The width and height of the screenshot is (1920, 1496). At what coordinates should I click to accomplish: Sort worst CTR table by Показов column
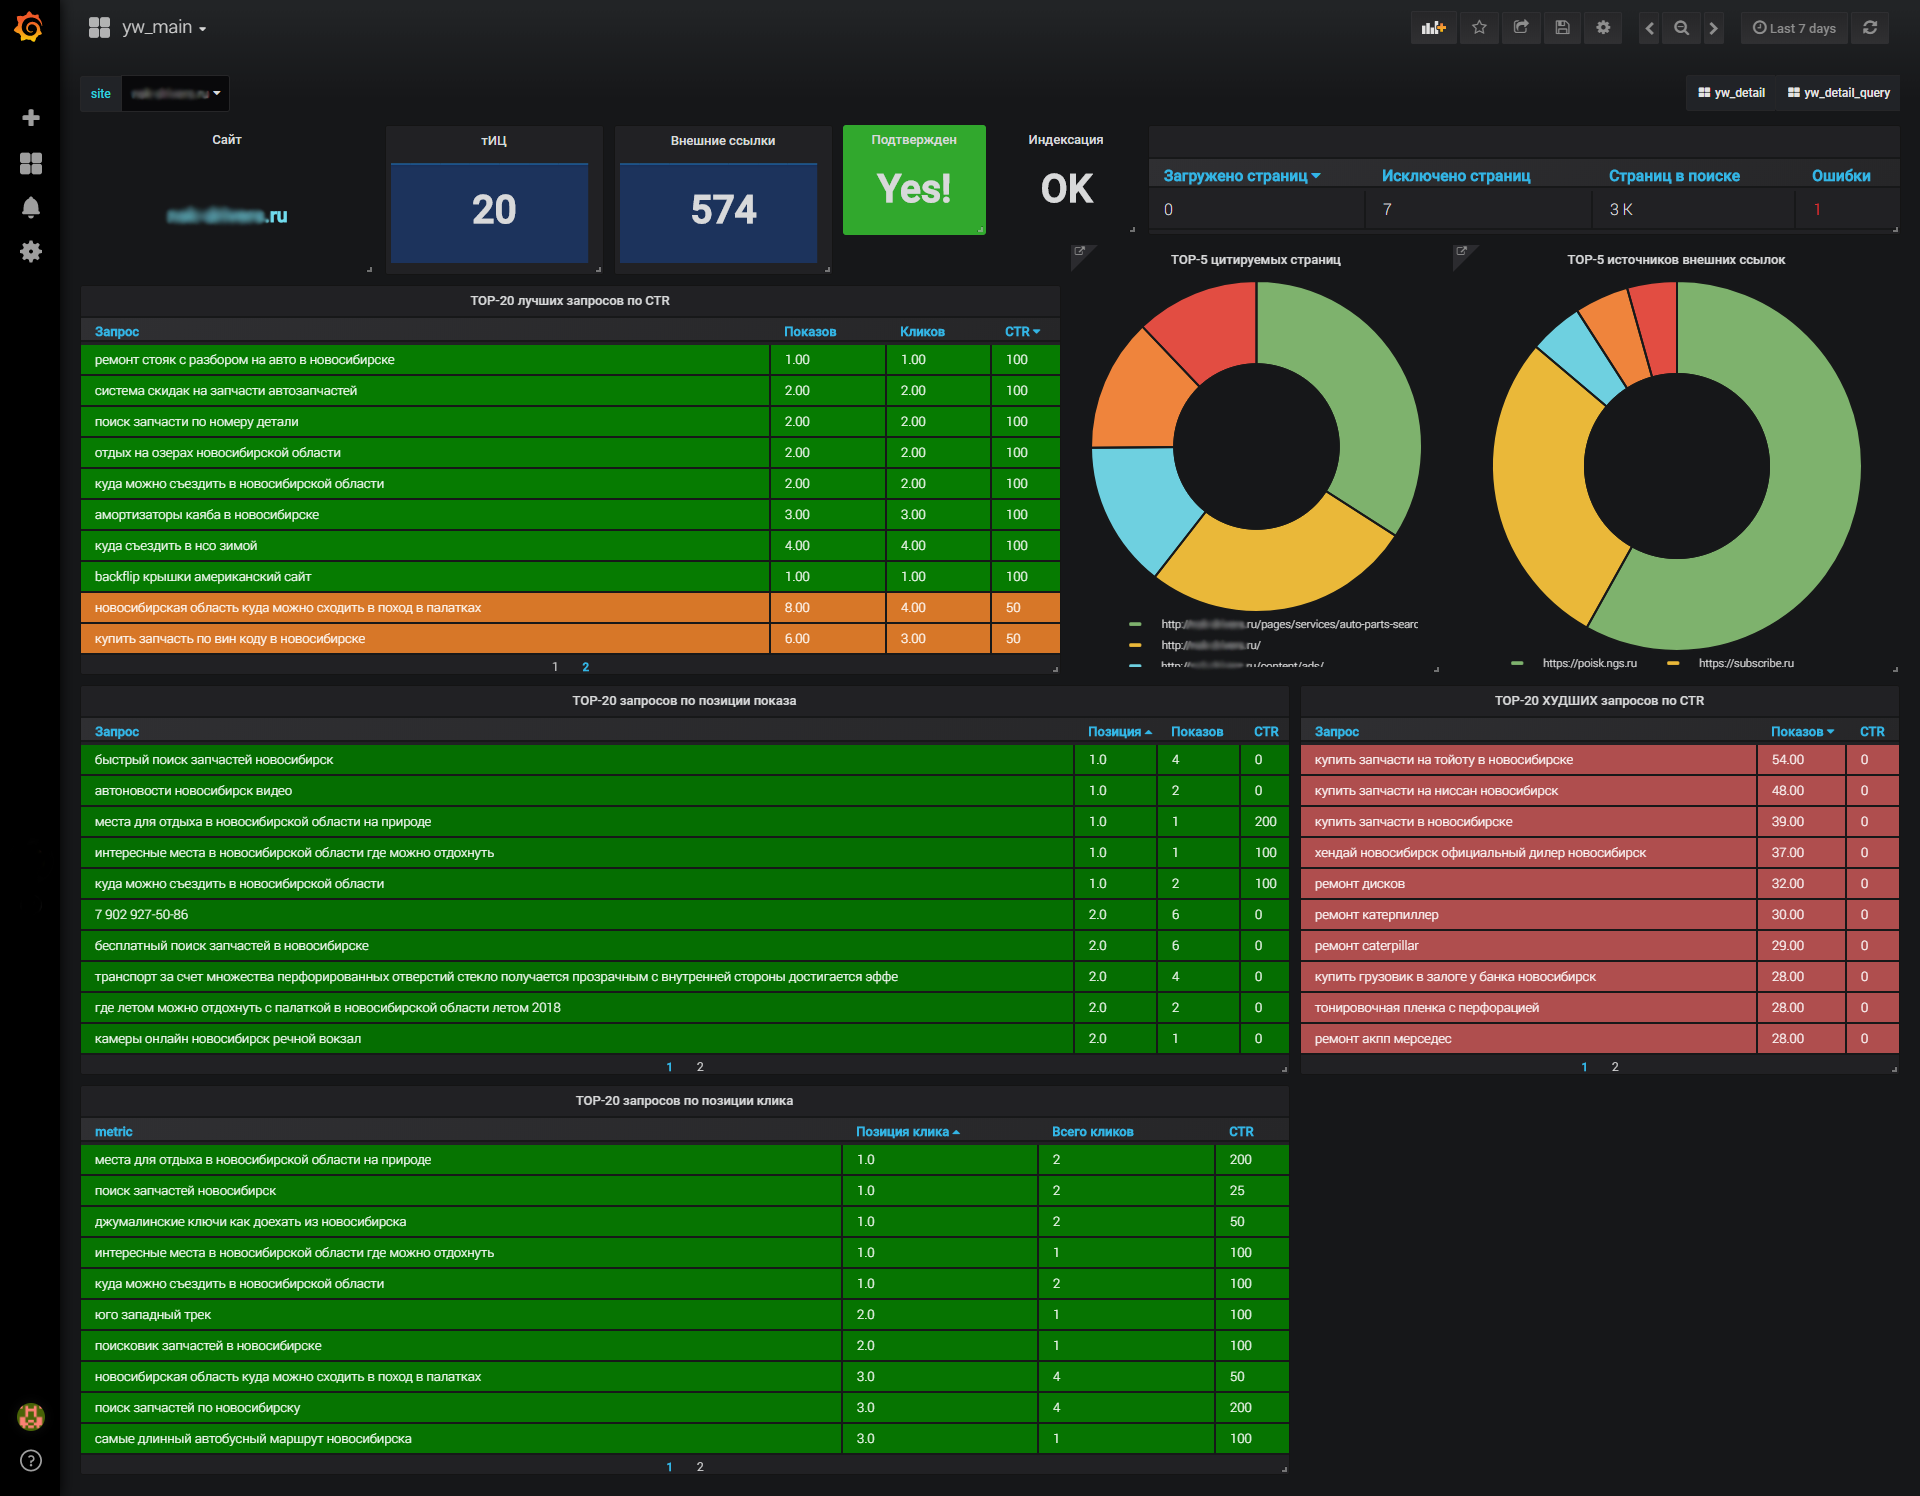click(x=1802, y=732)
